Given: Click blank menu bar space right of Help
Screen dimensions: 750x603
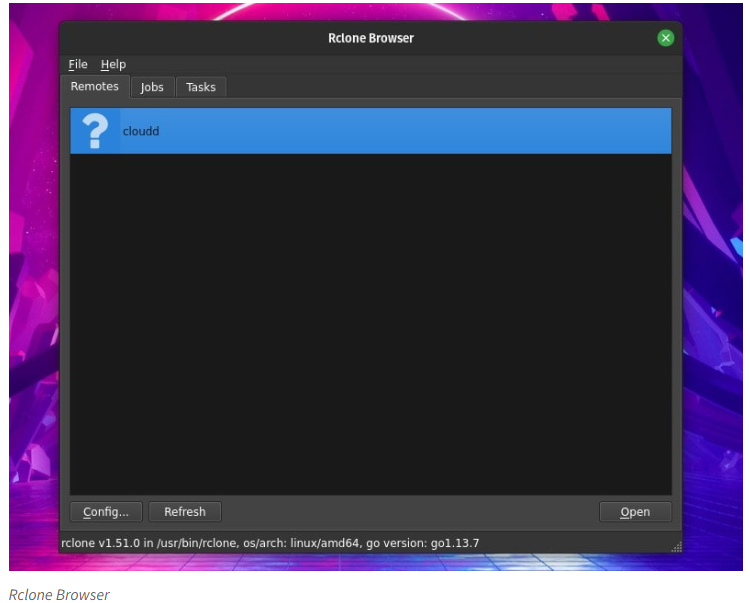Looking at the screenshot, I should [x=400, y=64].
